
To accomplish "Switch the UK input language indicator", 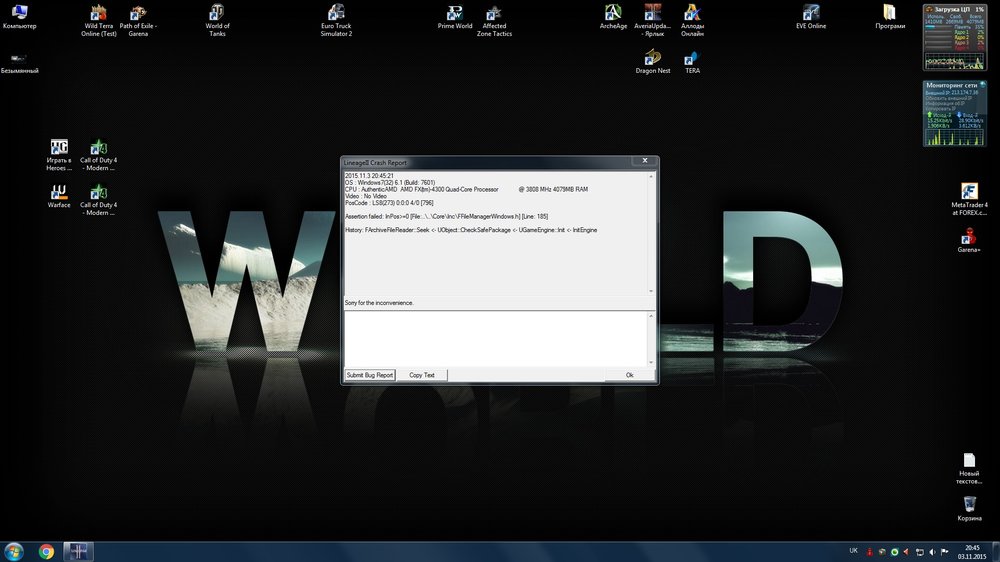I will 853,551.
